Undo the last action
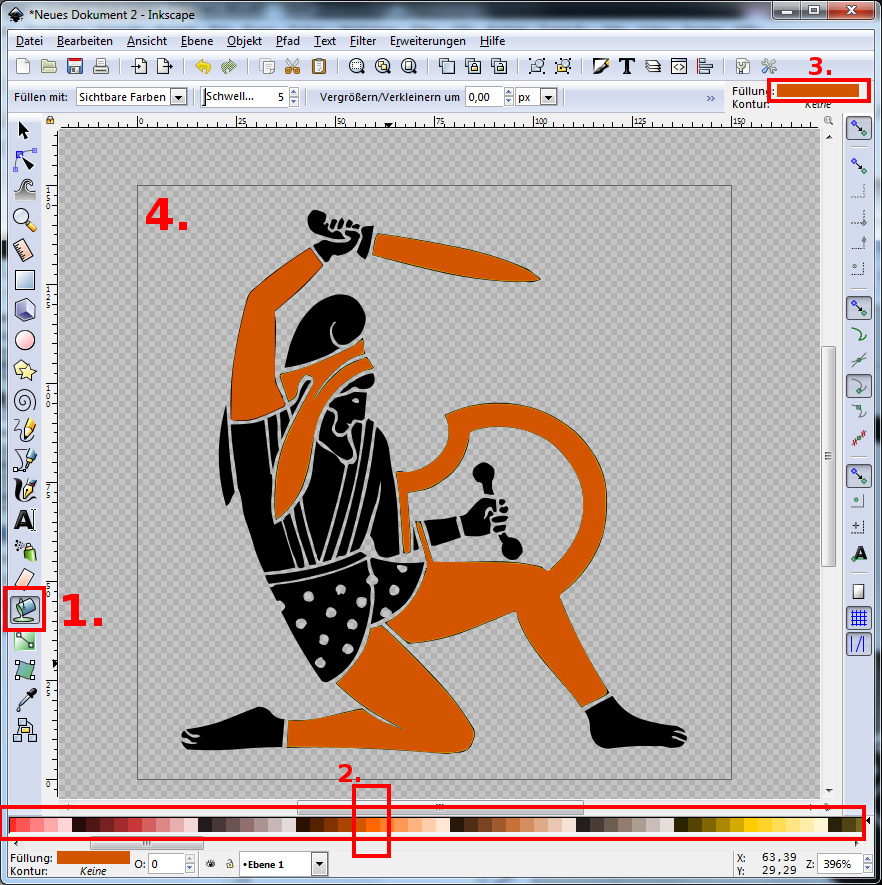882x885 pixels. coord(203,67)
